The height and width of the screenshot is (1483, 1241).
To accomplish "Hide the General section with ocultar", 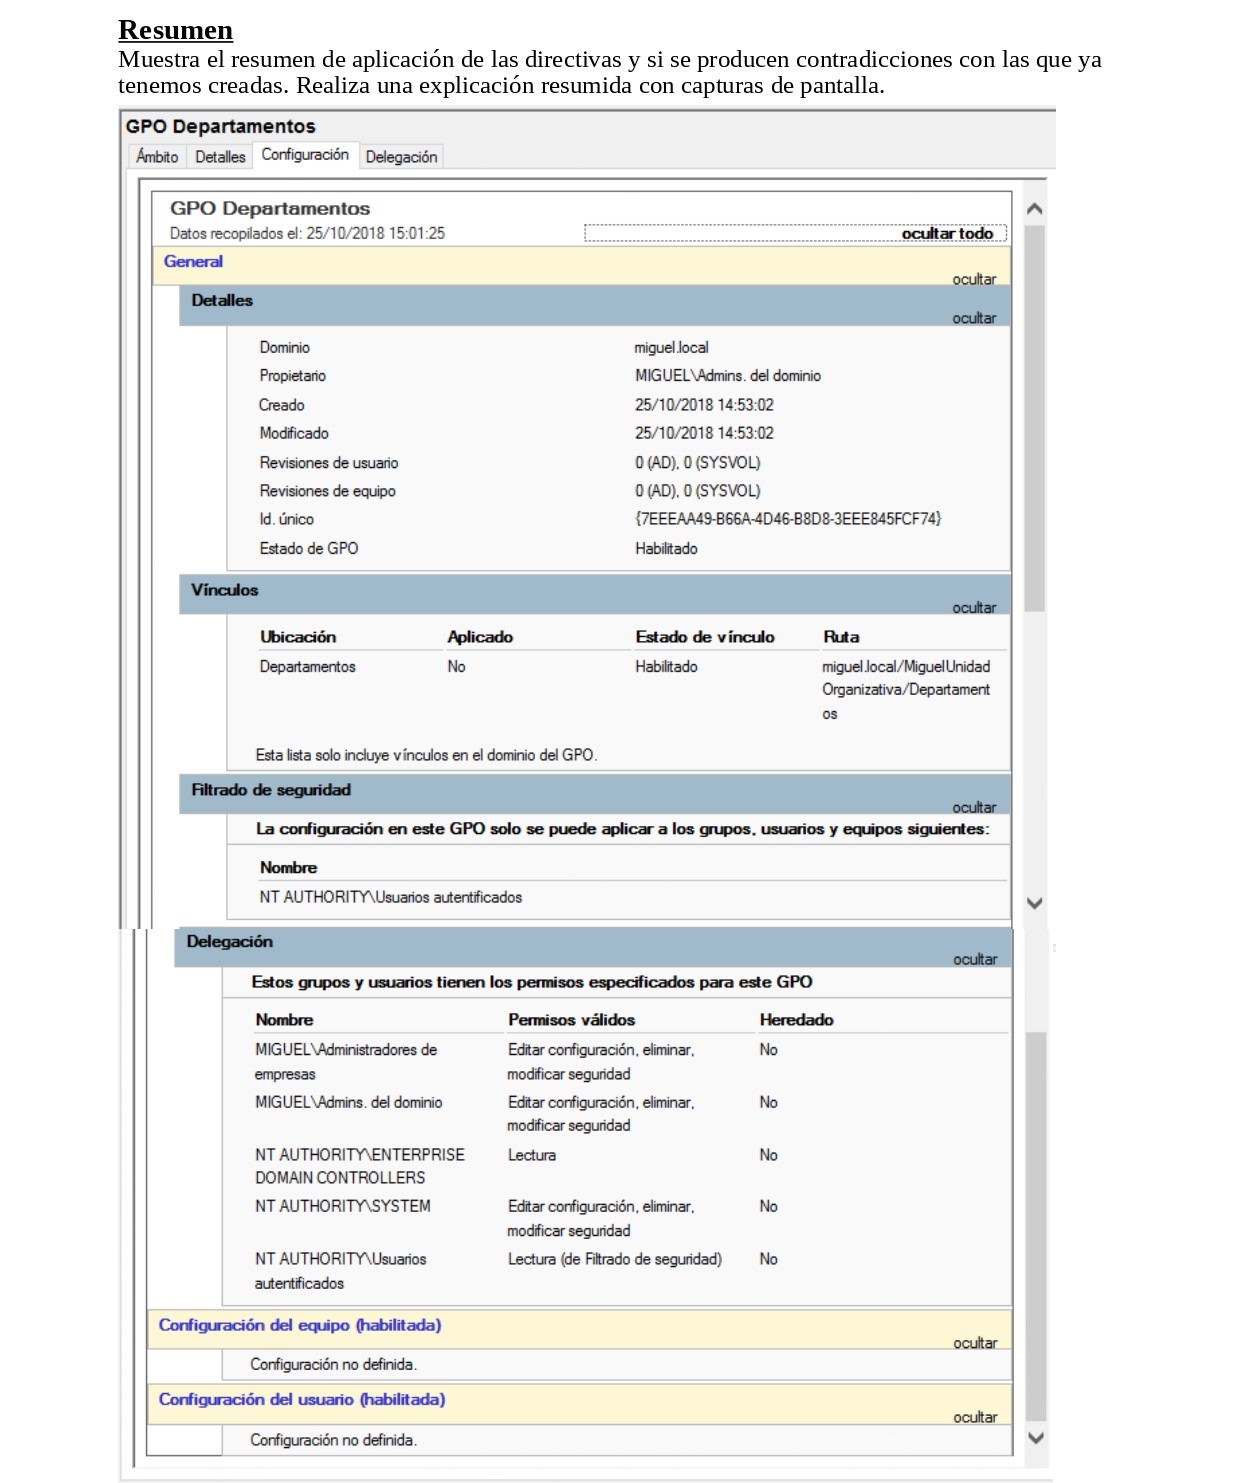I will point(974,279).
